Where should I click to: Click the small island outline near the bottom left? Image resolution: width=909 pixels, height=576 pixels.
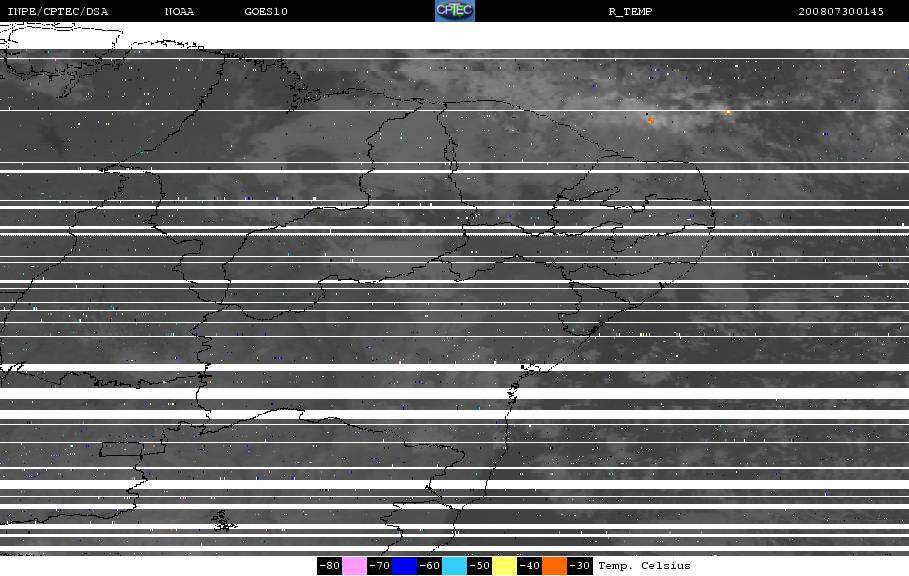tap(224, 521)
